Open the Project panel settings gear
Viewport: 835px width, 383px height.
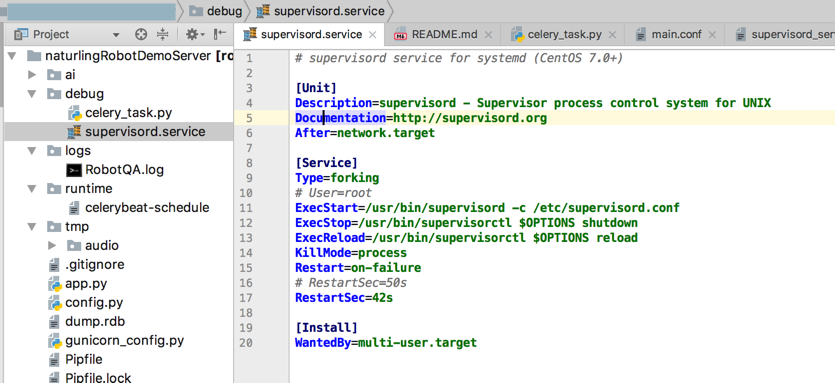192,35
